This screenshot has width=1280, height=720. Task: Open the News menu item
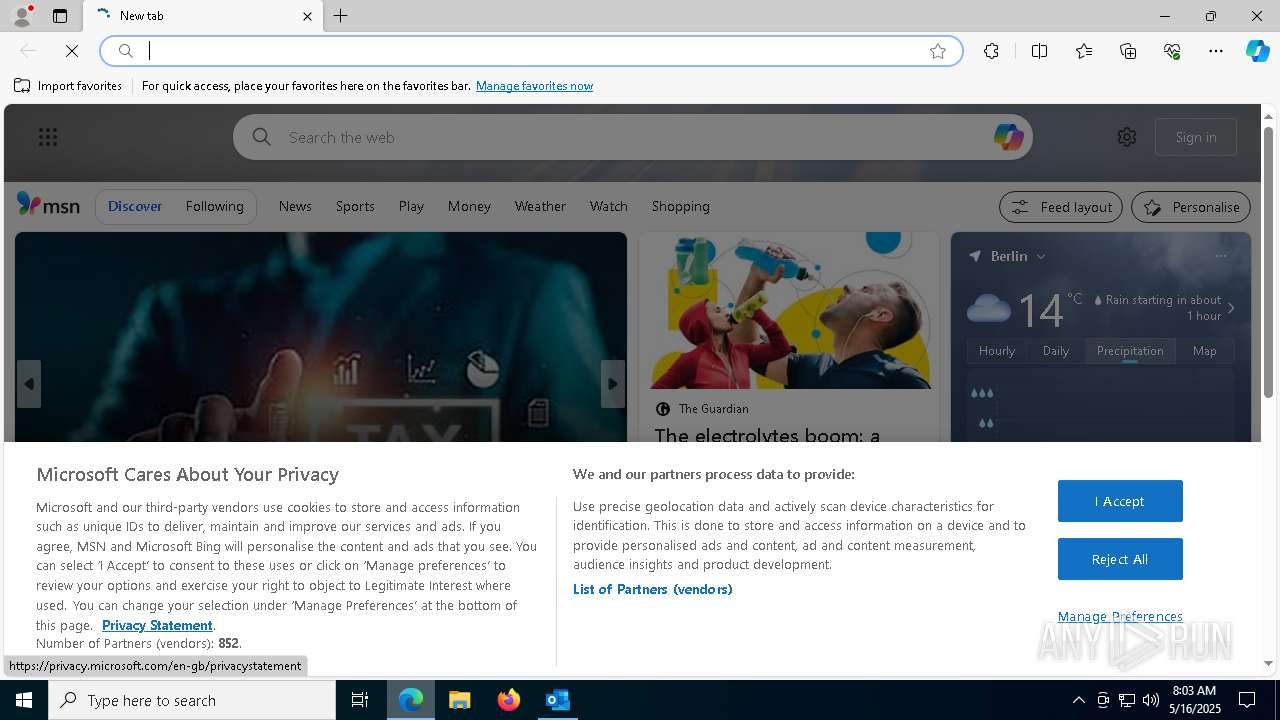pos(295,206)
